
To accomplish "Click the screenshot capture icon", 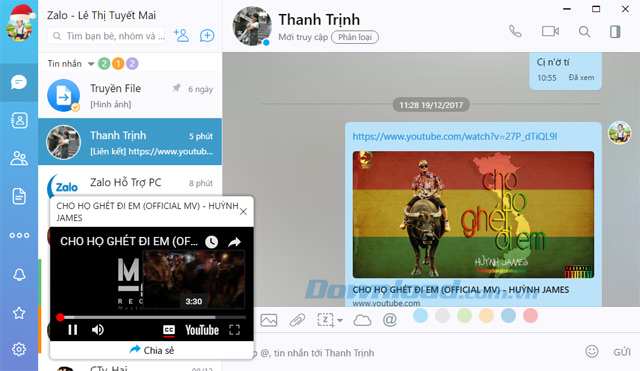I will click(x=326, y=320).
